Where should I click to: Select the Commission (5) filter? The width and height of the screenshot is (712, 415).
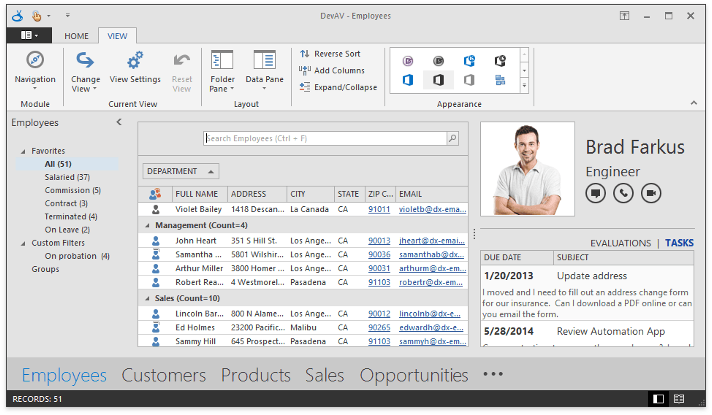pos(73,190)
